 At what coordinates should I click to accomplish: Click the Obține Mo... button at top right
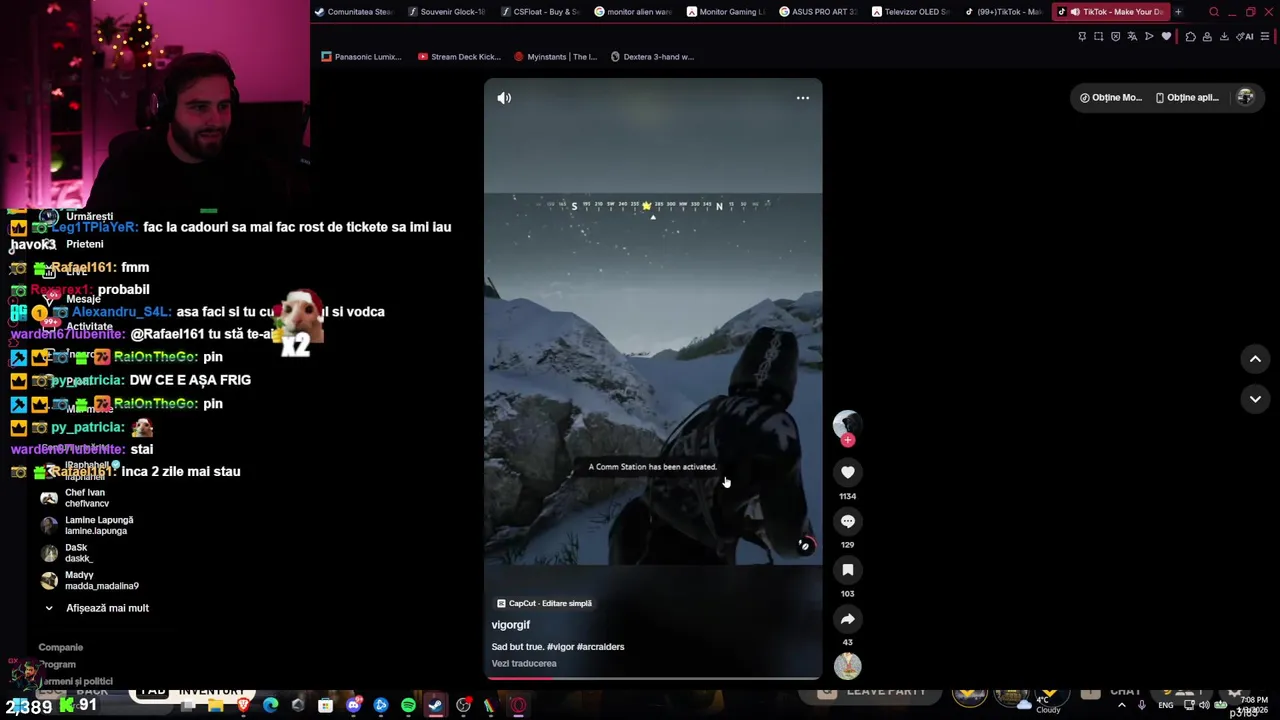point(1110,98)
